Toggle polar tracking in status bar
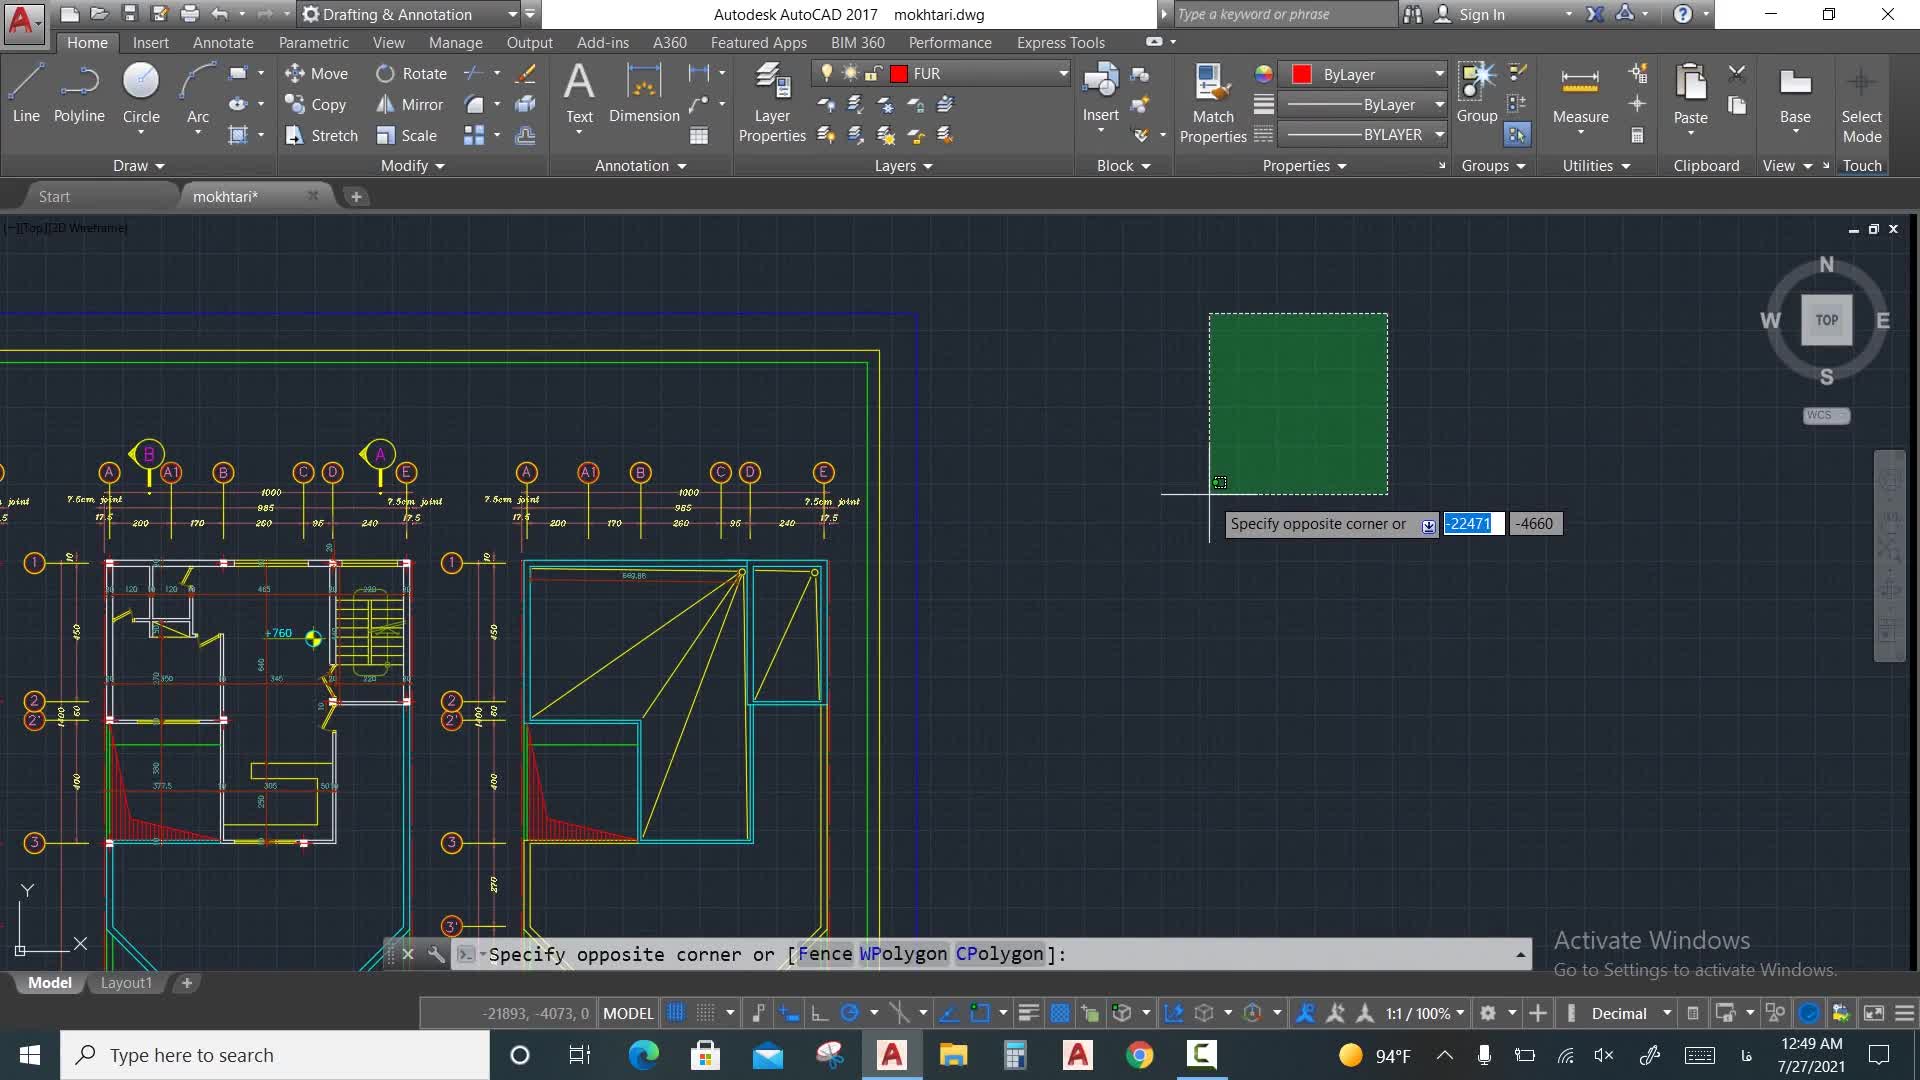This screenshot has width=1920, height=1080. point(850,1013)
